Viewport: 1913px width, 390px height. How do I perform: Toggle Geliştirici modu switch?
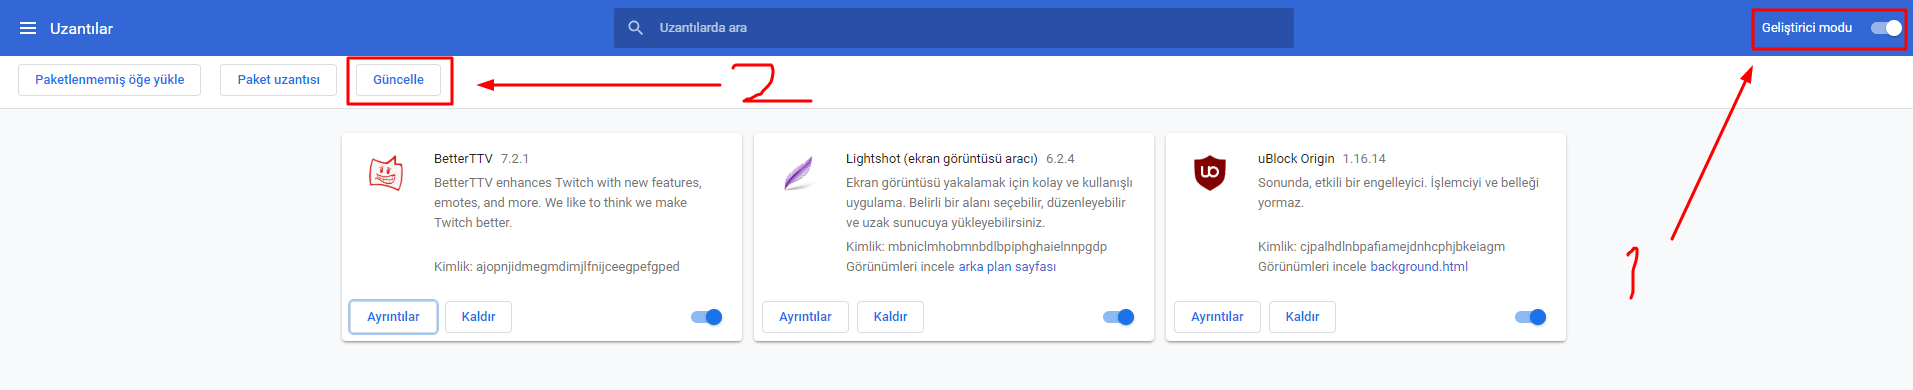(x=1886, y=28)
